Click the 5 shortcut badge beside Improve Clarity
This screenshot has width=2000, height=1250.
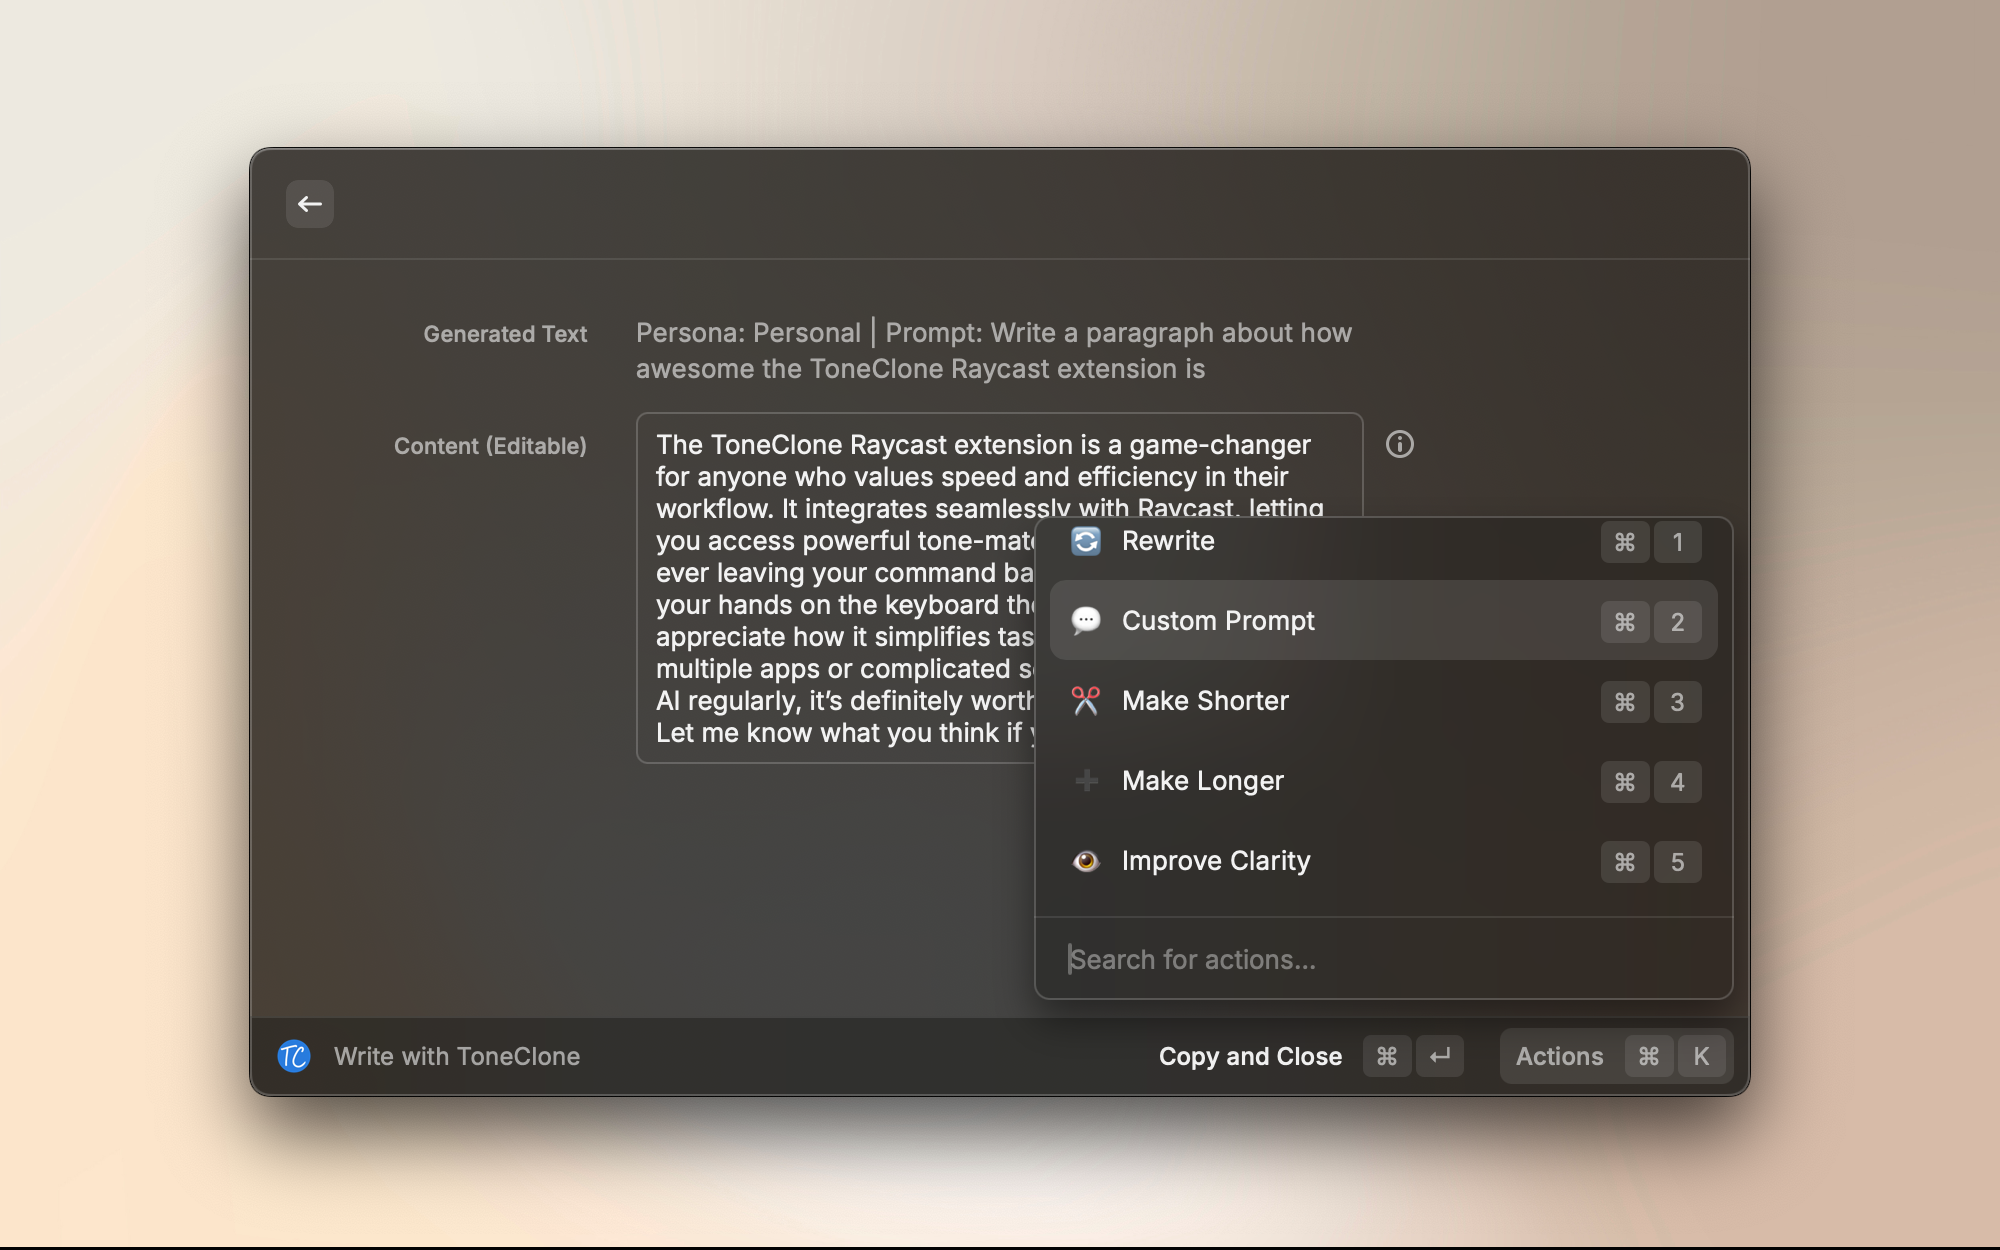pyautogui.click(x=1678, y=861)
